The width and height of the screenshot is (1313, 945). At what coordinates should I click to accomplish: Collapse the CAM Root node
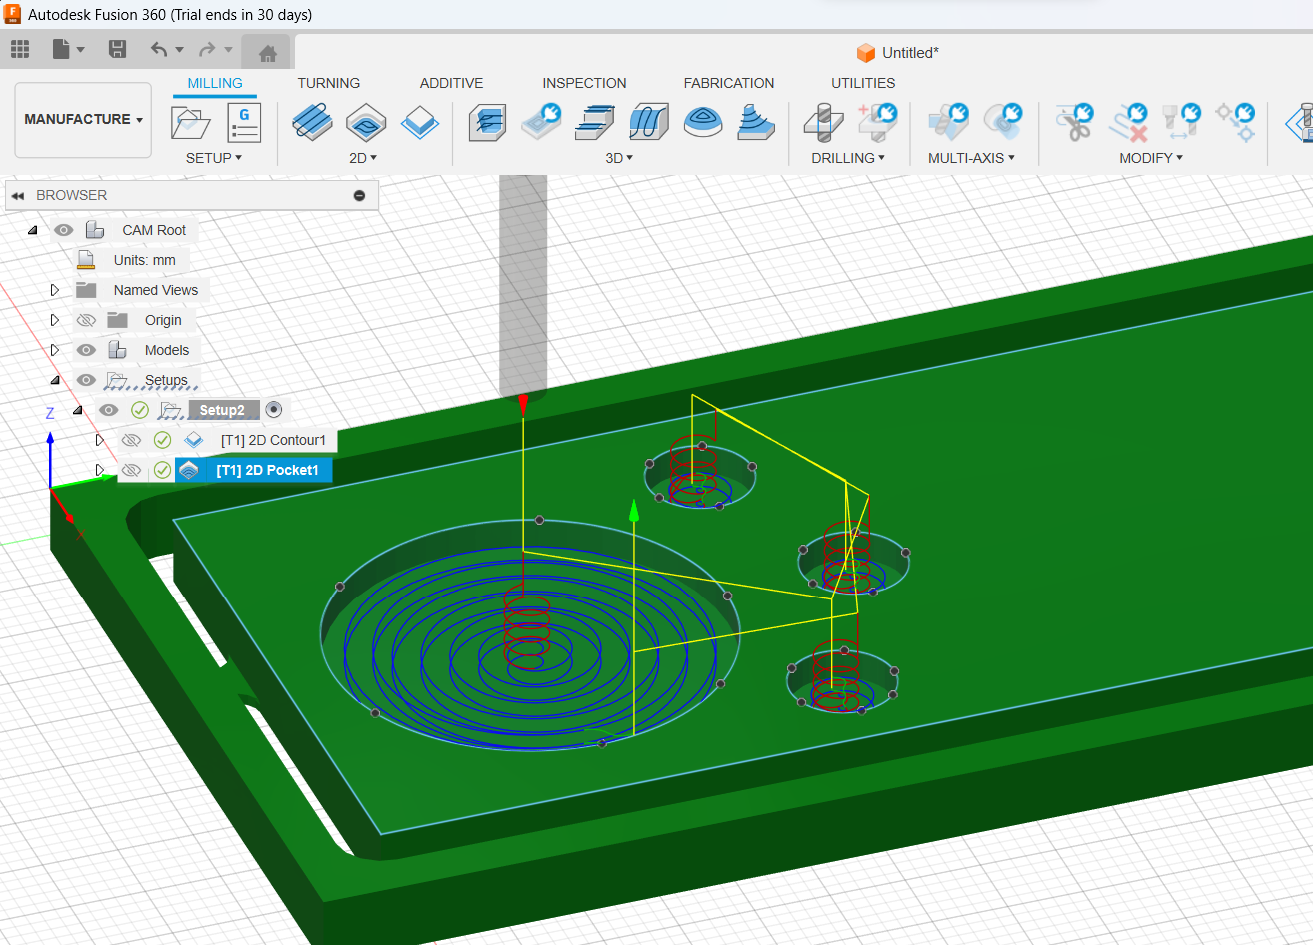click(x=32, y=231)
